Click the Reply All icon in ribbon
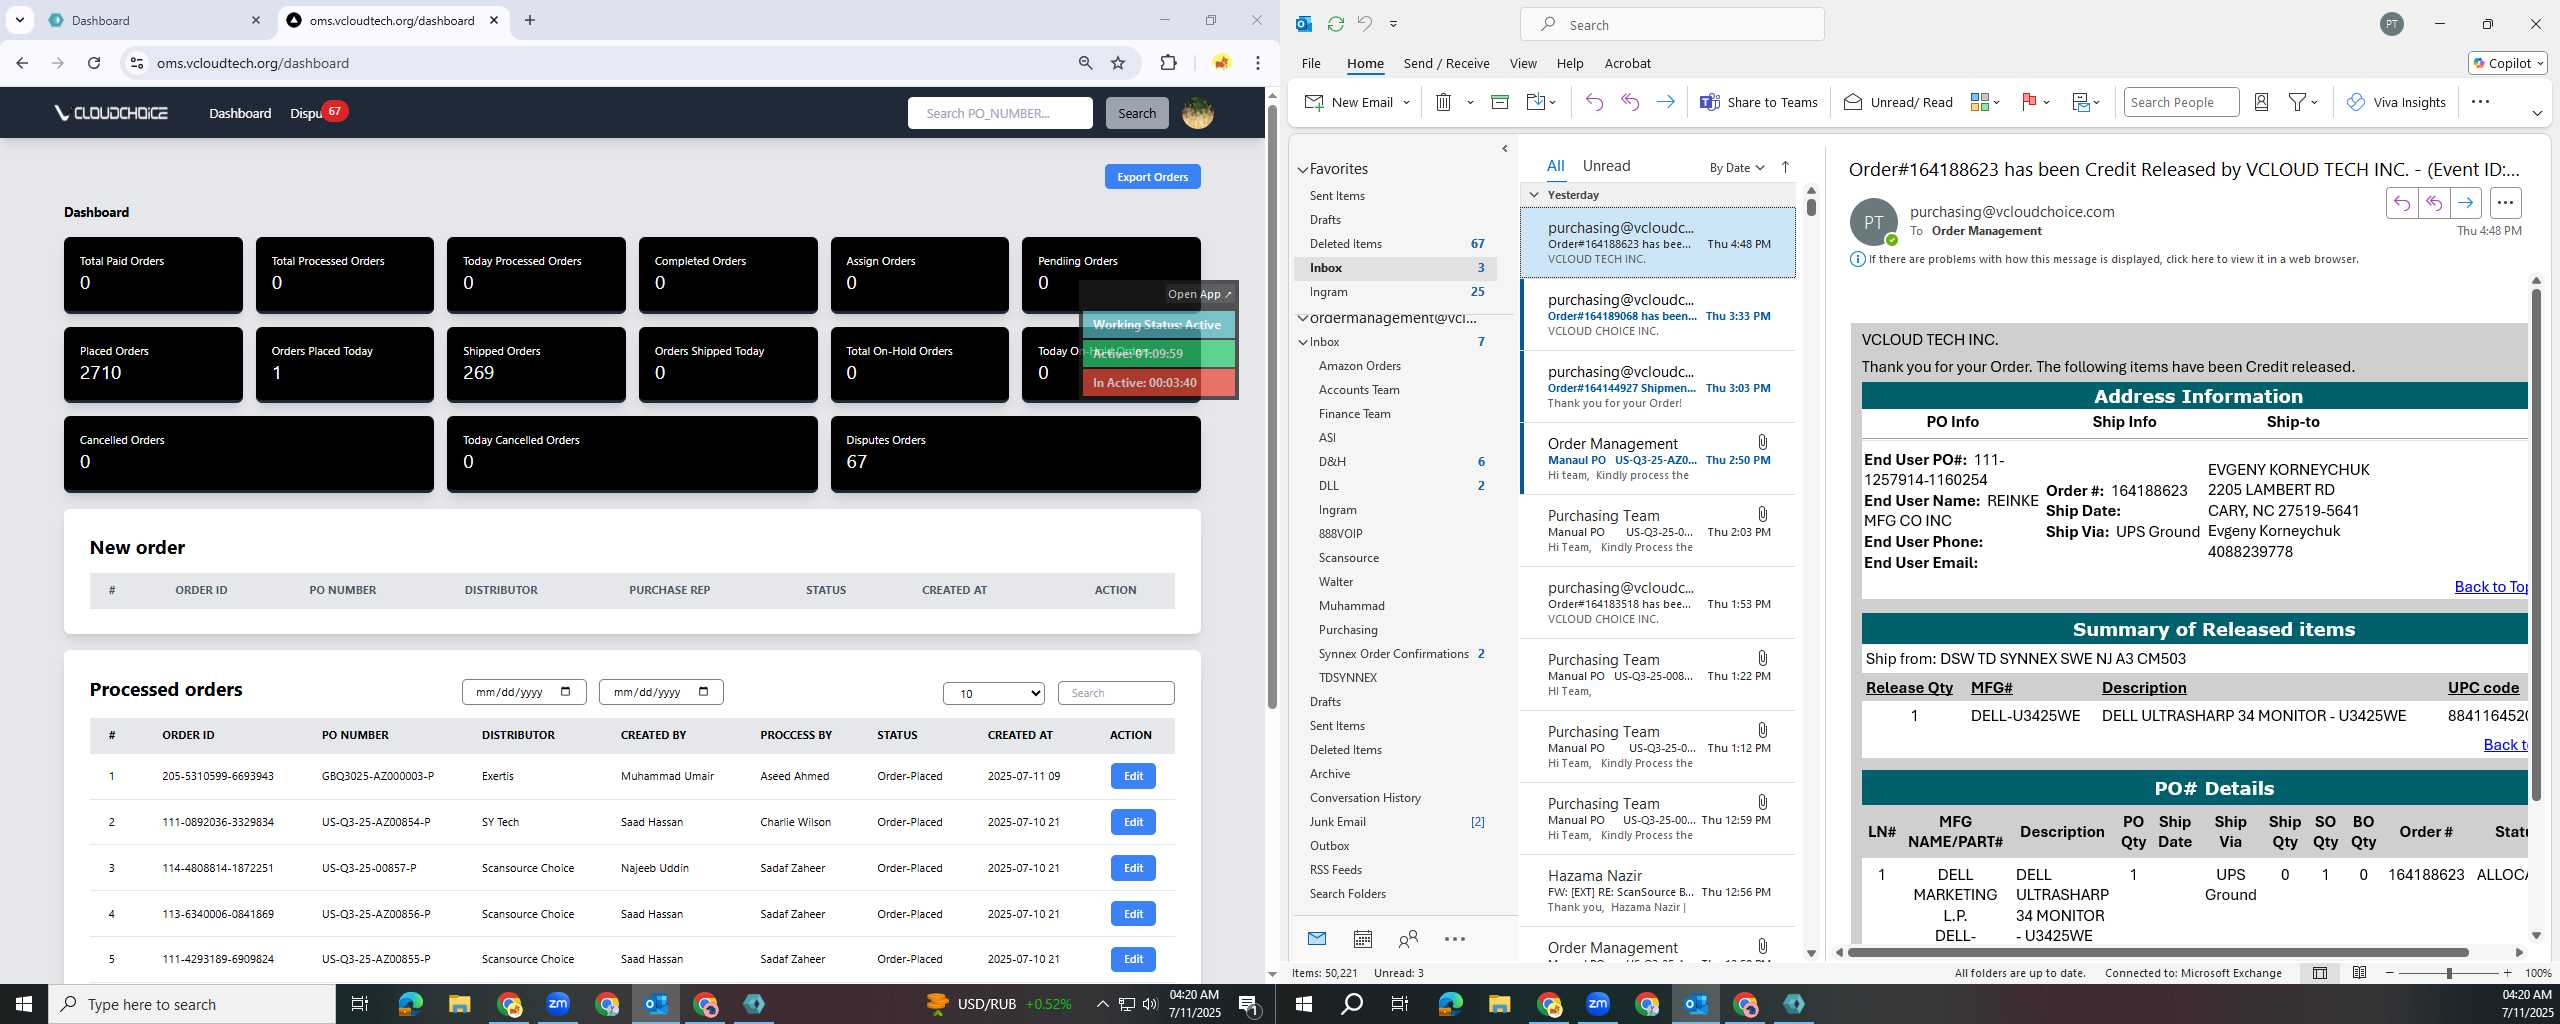 (x=1630, y=102)
